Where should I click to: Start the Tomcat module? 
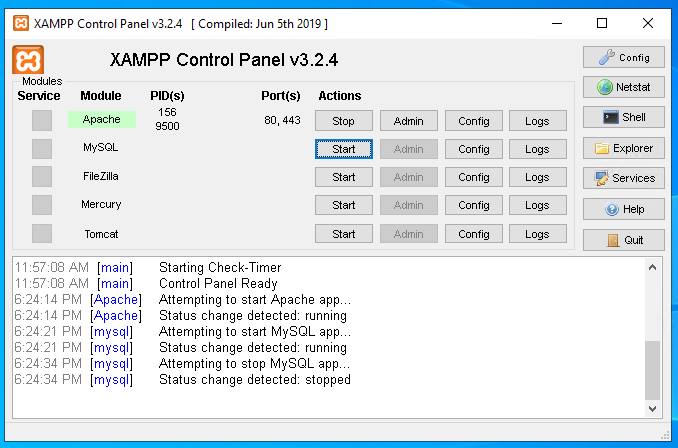(344, 234)
